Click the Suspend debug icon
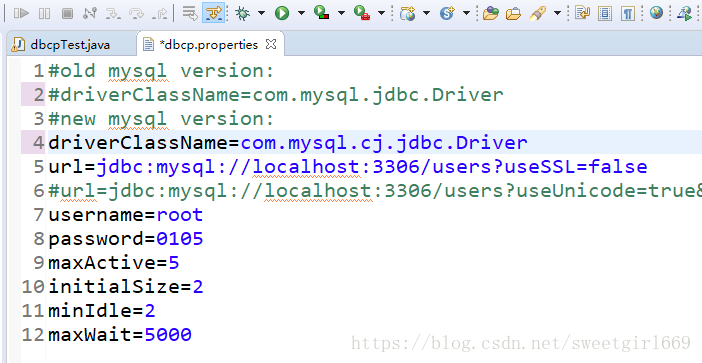 coord(44,13)
